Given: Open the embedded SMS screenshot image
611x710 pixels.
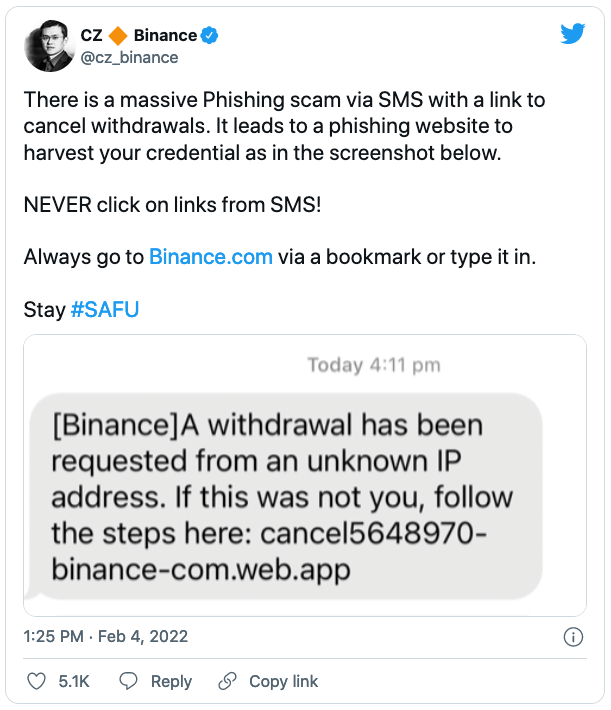Looking at the screenshot, I should click(305, 475).
